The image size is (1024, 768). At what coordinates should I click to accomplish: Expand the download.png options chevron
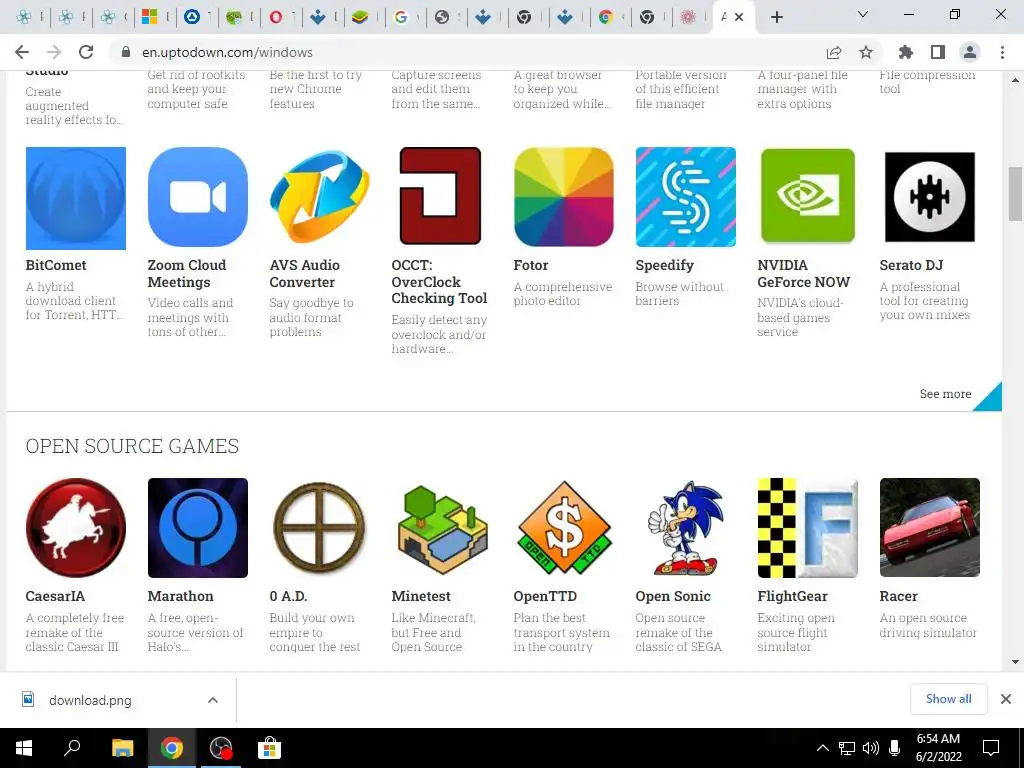pos(213,700)
